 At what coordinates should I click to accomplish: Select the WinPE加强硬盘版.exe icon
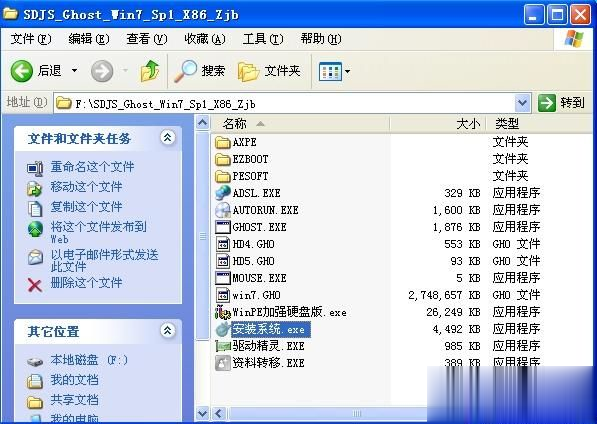pyautogui.click(x=223, y=312)
